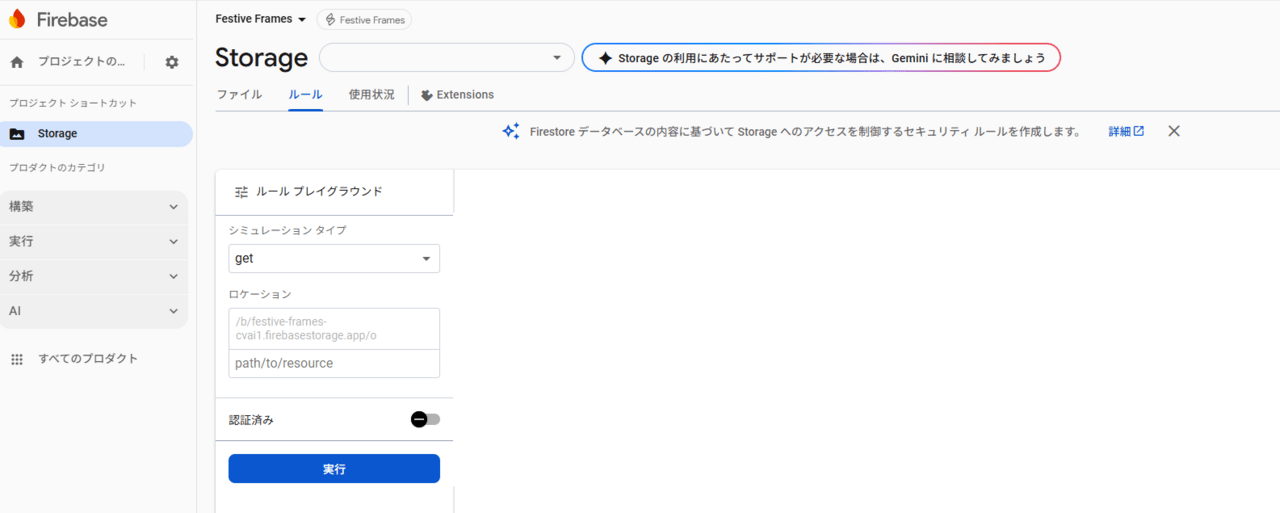Click the blue sparkle icon beside Firestore message

coord(511,131)
